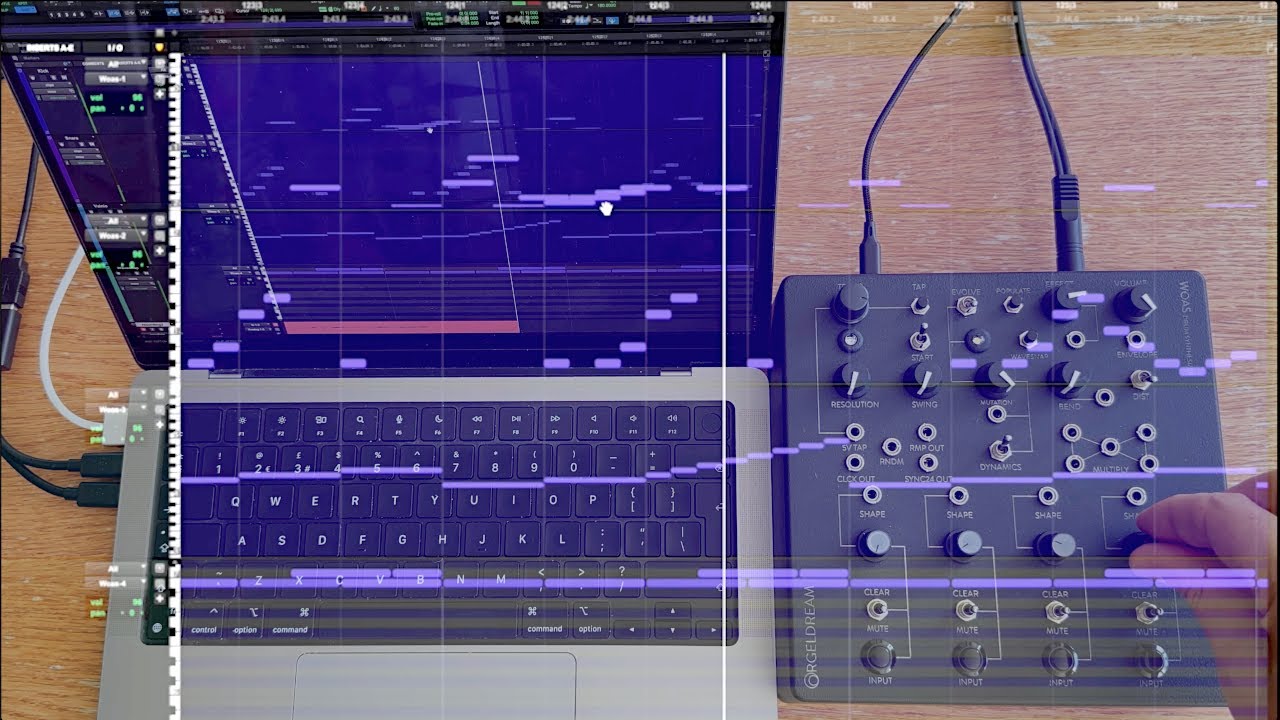Viewport: 1280px width, 720px height.
Task: Open the Woas-1 track name dropdown
Action: pos(117,79)
